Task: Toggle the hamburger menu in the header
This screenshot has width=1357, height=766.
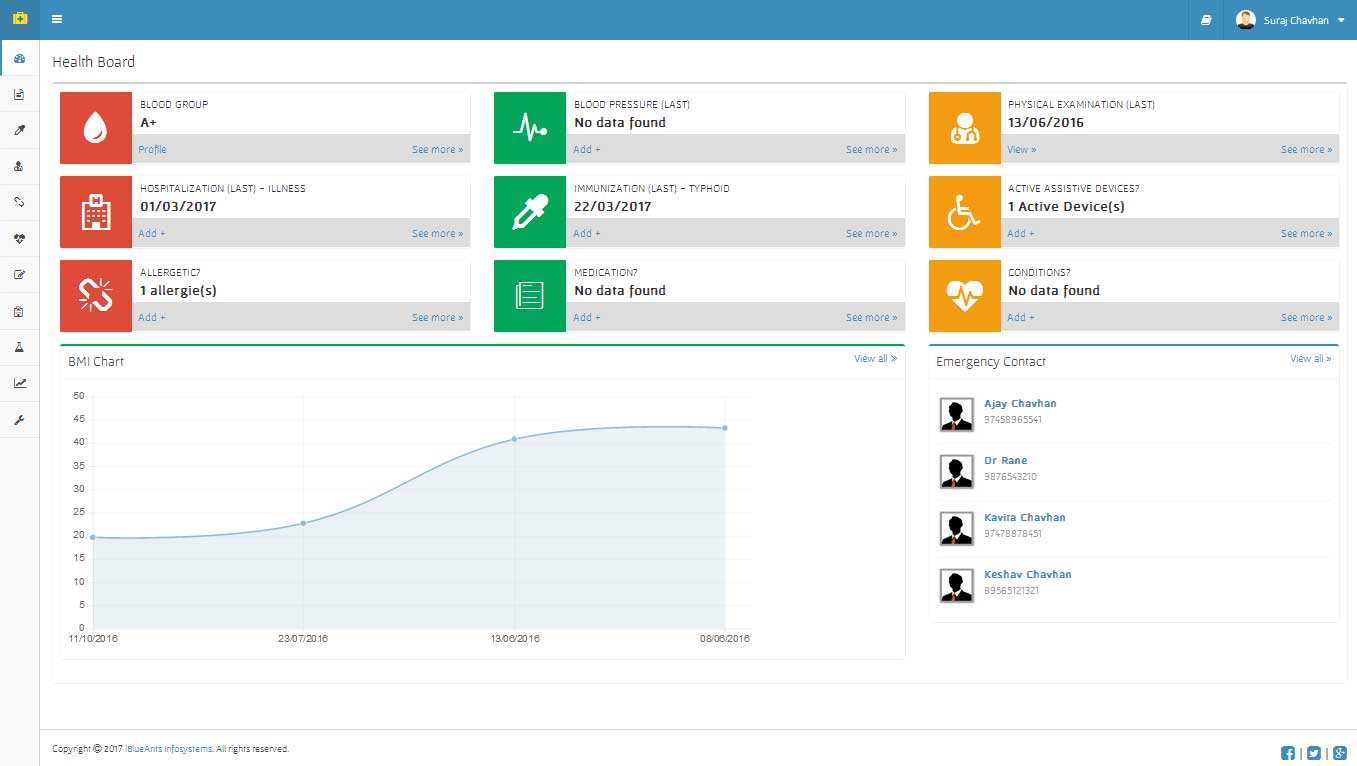Action: point(57,20)
